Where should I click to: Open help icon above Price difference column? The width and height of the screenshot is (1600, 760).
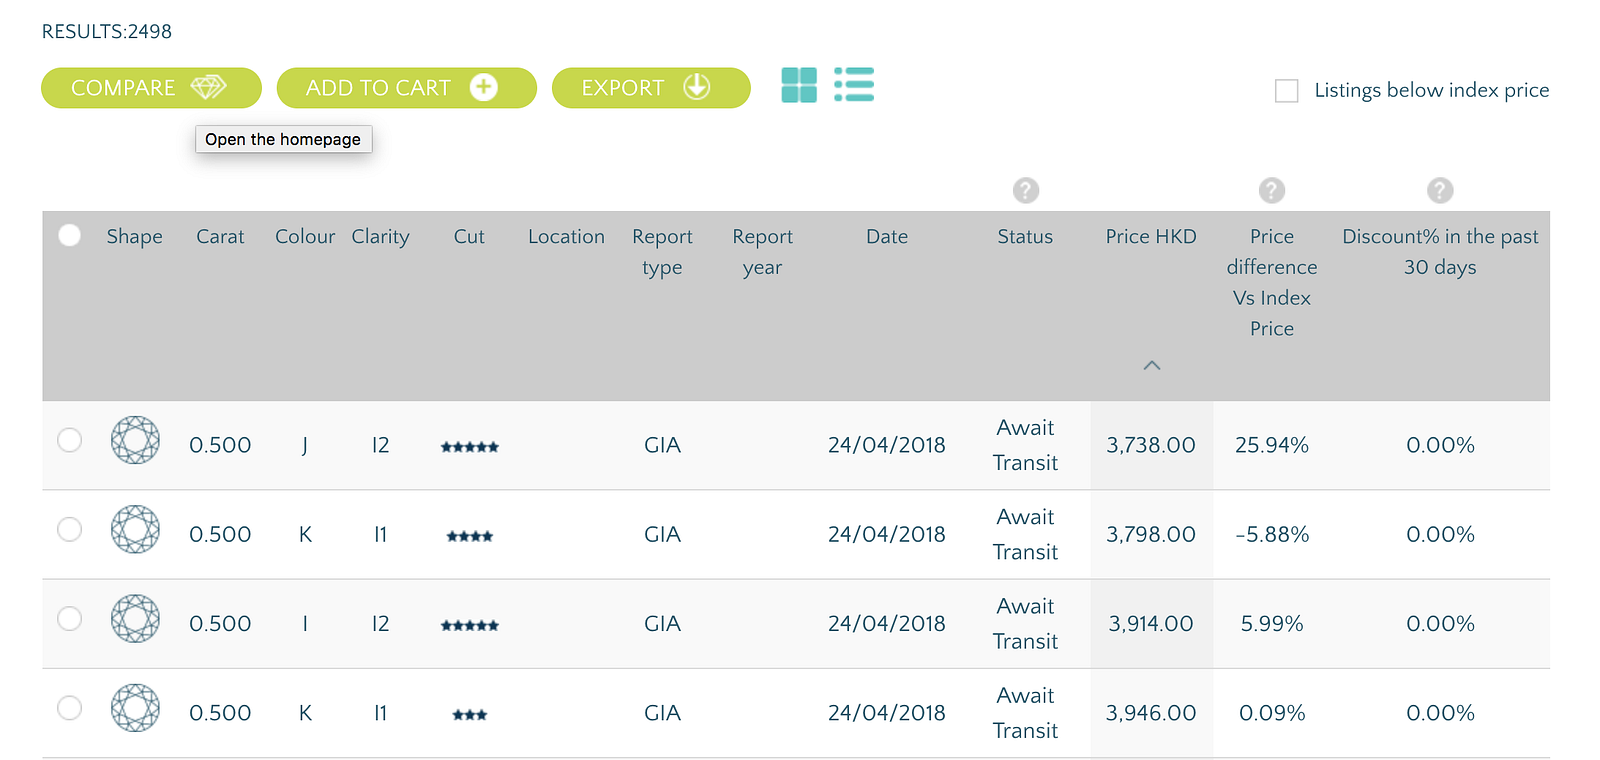[1271, 190]
